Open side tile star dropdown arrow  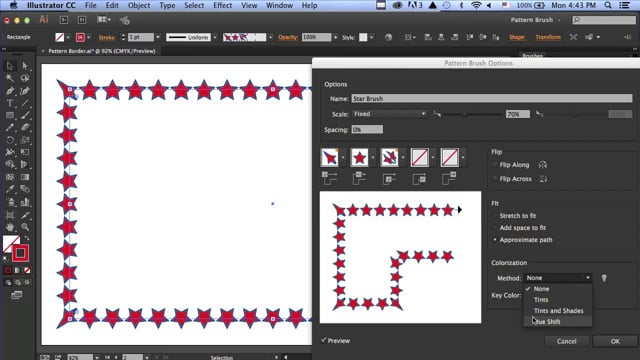pyautogui.click(x=373, y=158)
